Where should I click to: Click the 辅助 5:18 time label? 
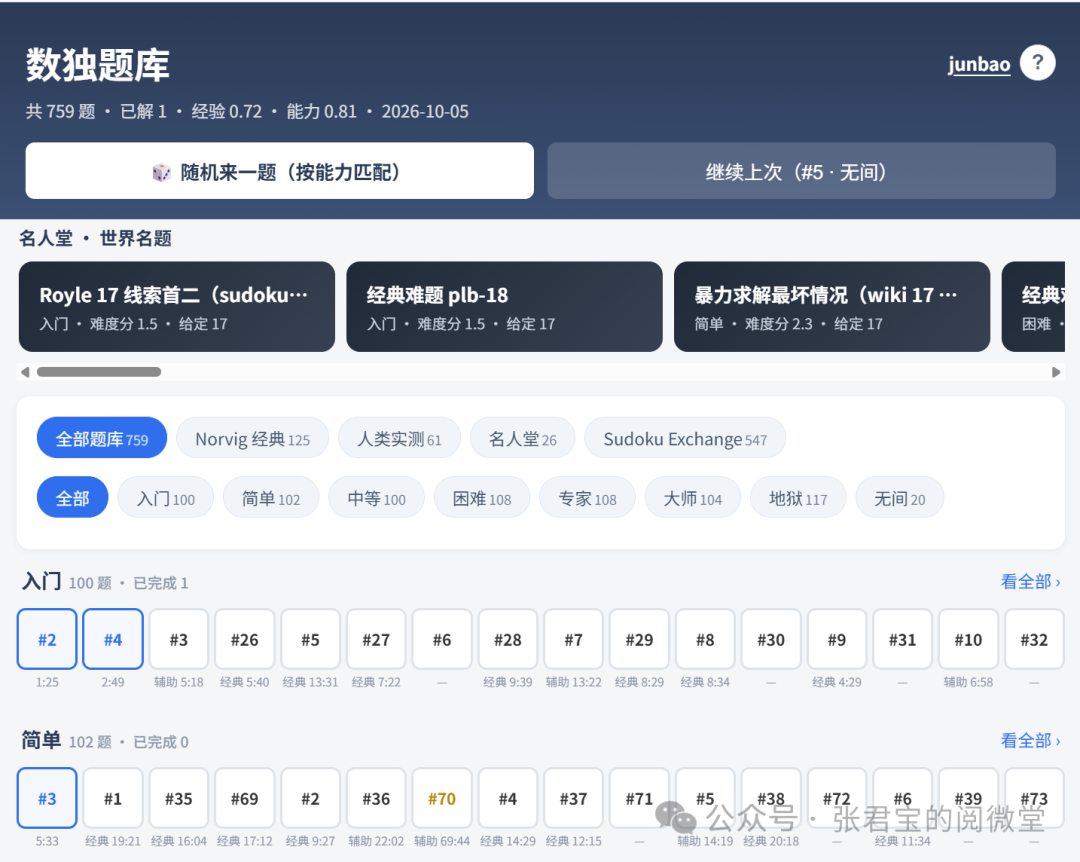(x=179, y=682)
